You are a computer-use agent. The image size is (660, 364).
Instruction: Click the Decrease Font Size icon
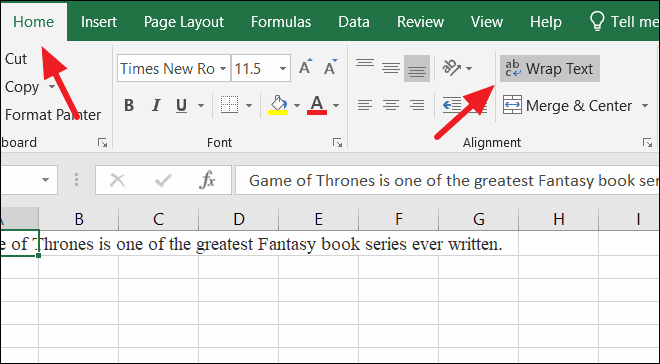tap(330, 67)
